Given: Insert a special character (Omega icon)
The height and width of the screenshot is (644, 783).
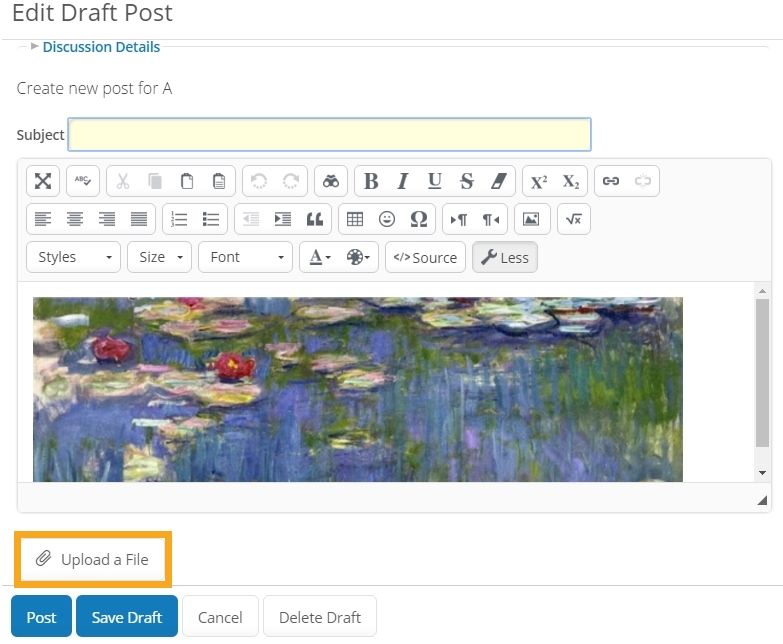Looking at the screenshot, I should click(x=418, y=219).
